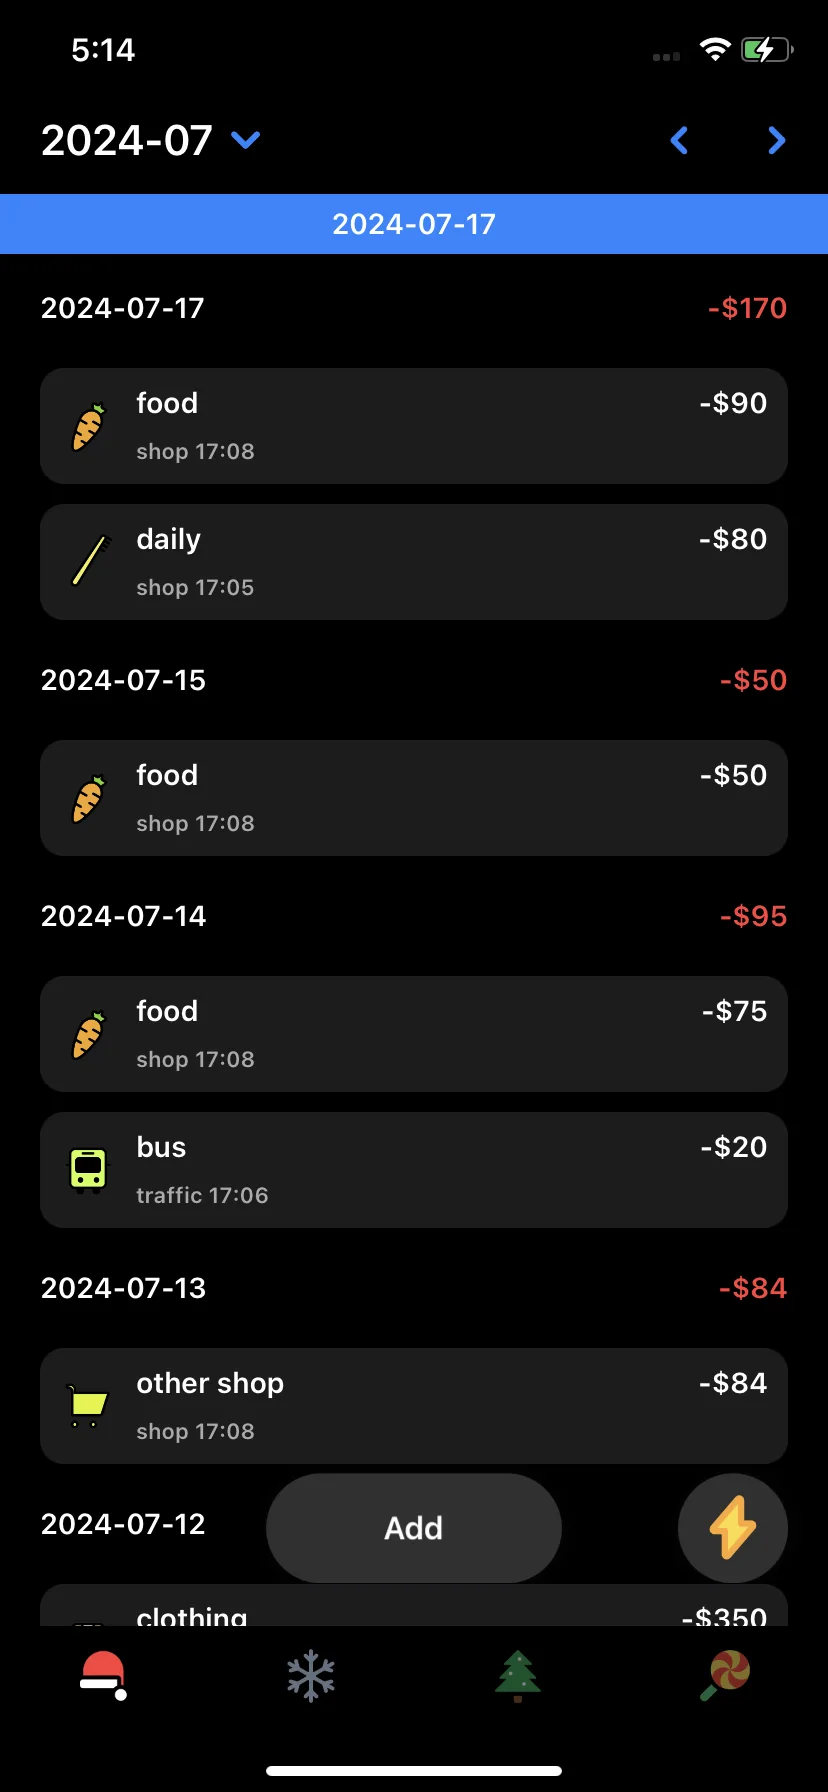Click the shopping cart icon on other shop
The height and width of the screenshot is (1792, 828).
point(87,1406)
